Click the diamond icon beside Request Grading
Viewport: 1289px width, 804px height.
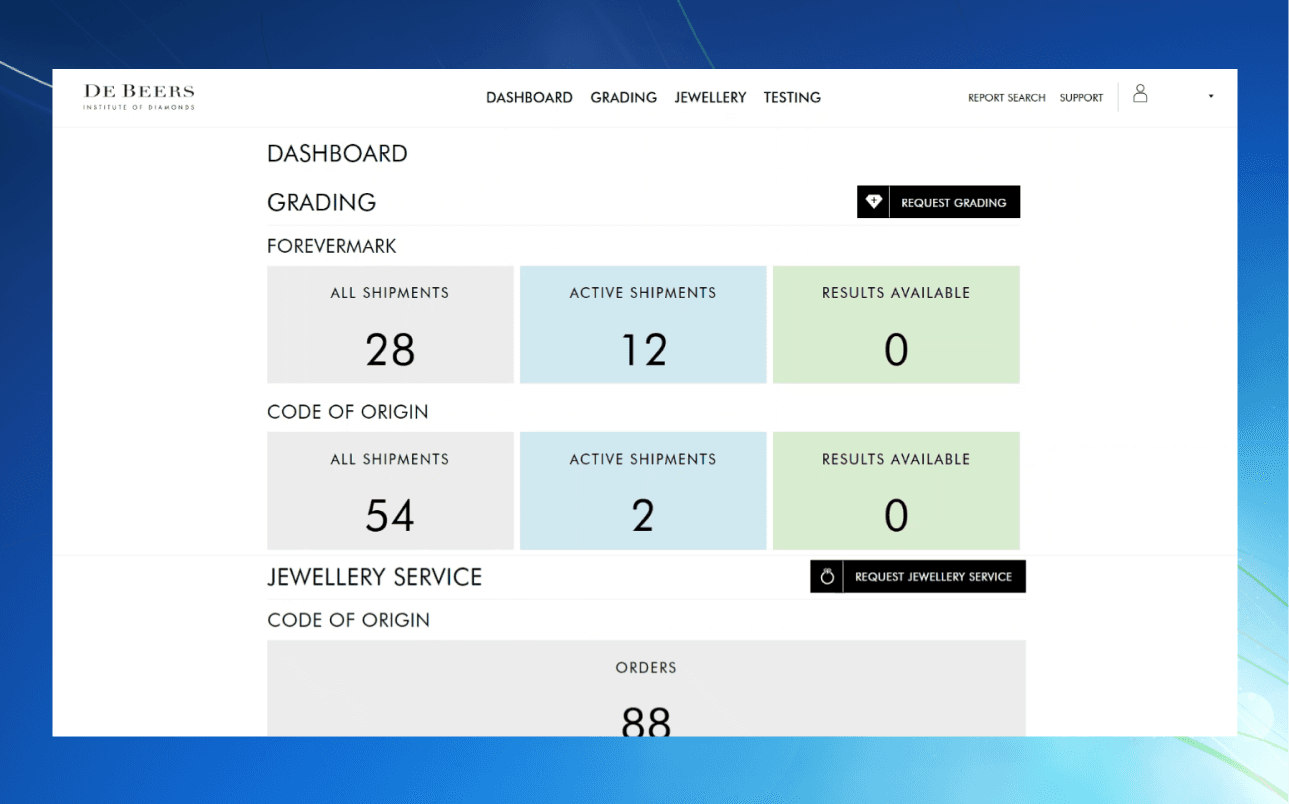[x=873, y=202]
